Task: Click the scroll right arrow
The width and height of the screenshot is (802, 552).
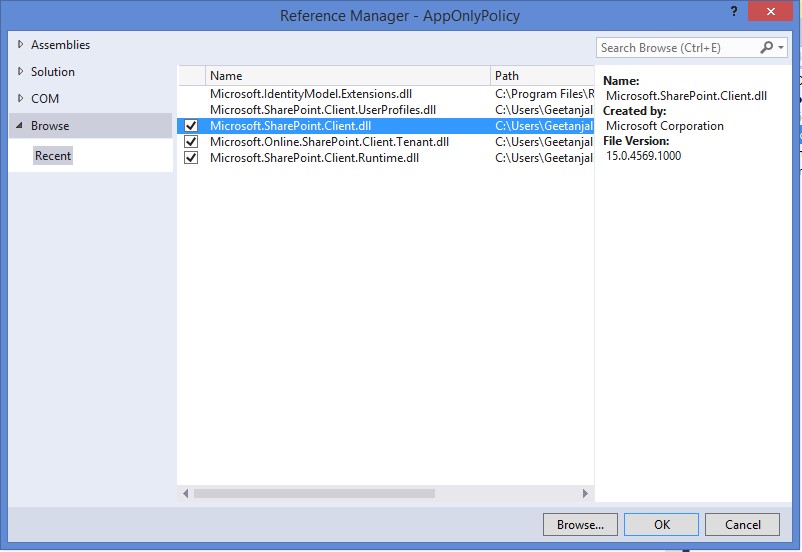Action: pos(585,493)
